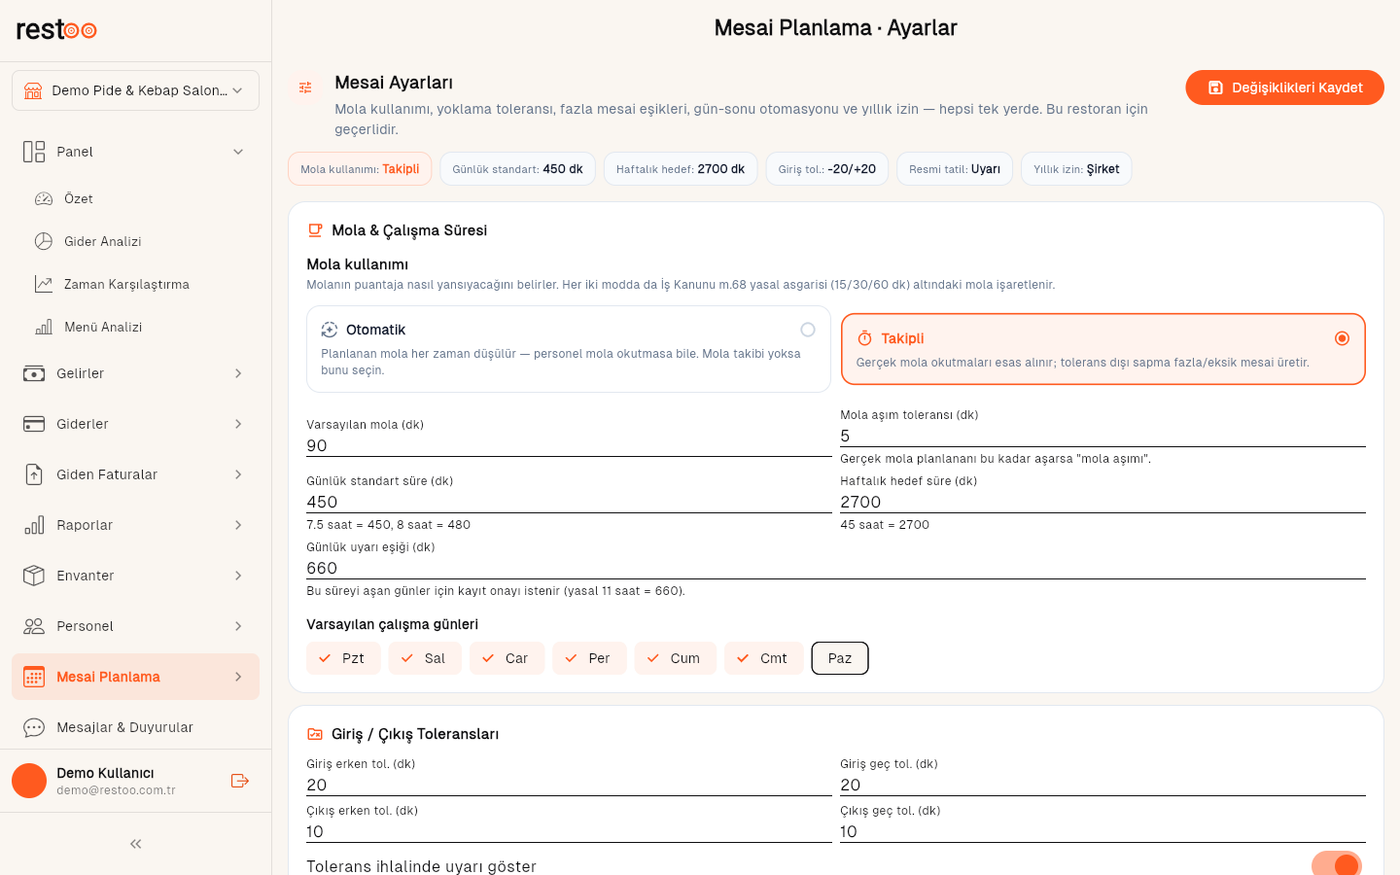Image resolution: width=1400 pixels, height=875 pixels.
Task: Click the Günlük standart: 450 dk chip
Action: [518, 169]
